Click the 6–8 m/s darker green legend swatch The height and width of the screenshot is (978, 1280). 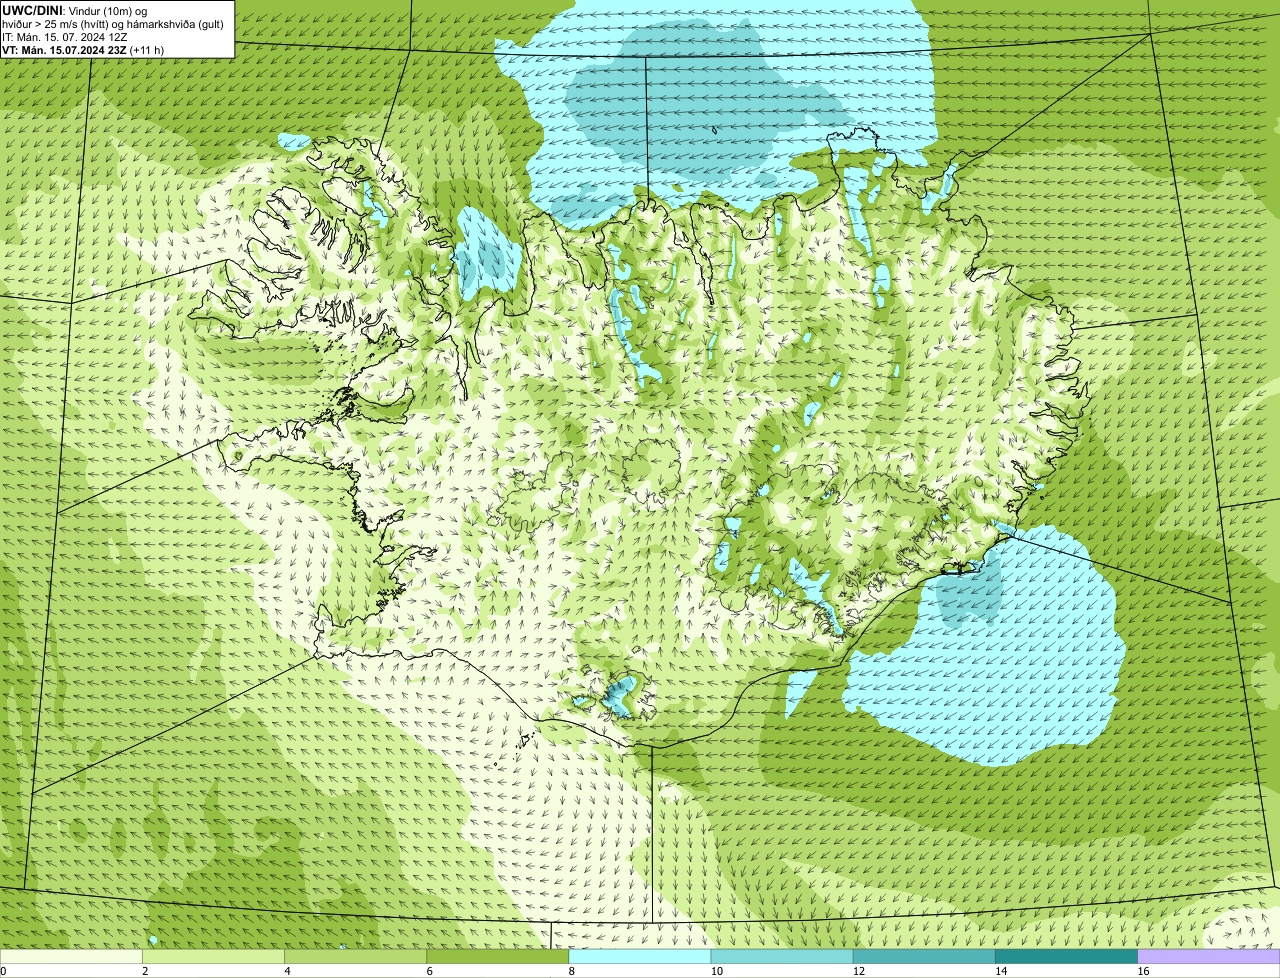[498, 957]
